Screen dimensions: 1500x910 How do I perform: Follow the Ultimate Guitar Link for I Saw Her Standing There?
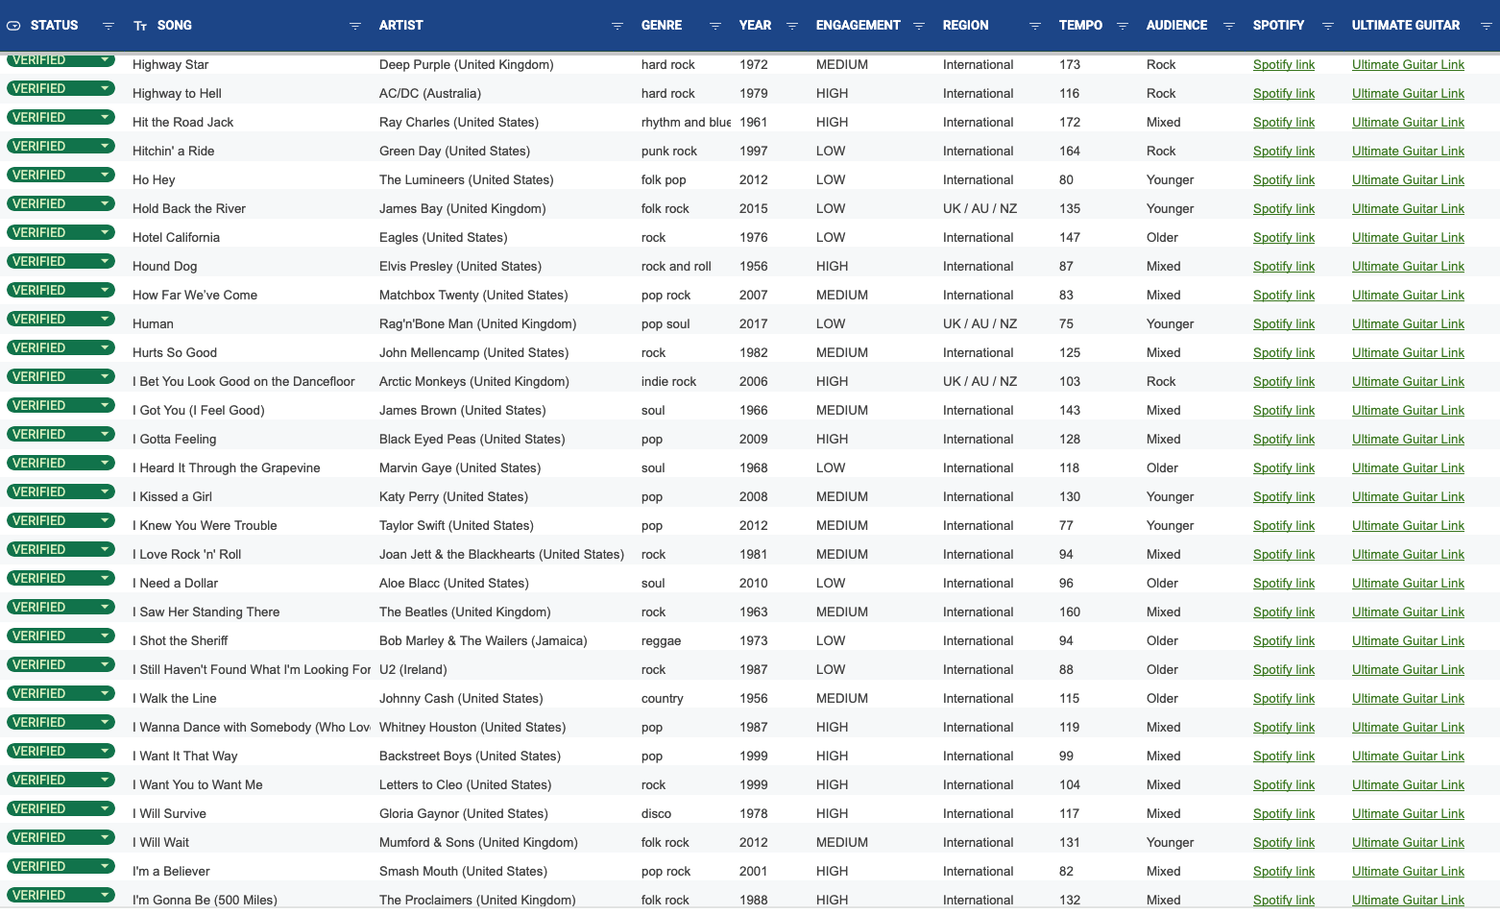pyautogui.click(x=1408, y=612)
